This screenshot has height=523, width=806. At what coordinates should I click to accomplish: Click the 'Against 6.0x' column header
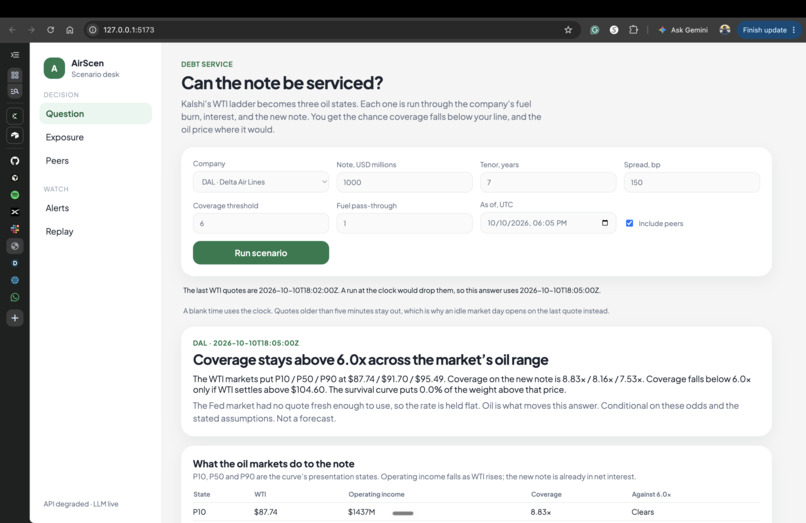651,494
